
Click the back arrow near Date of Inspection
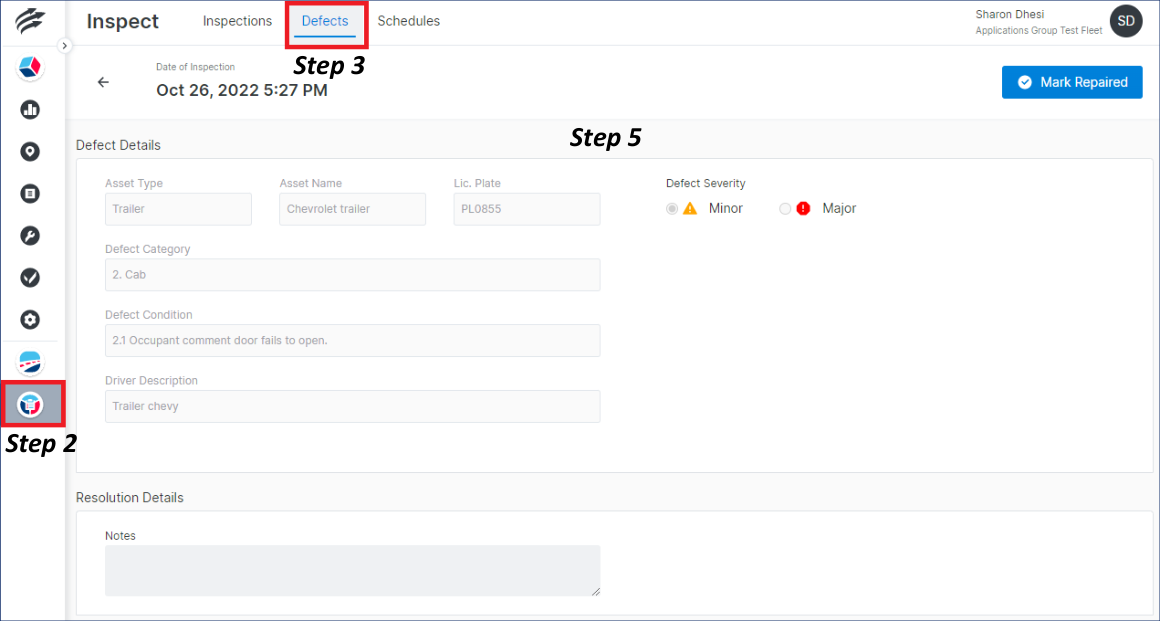click(103, 82)
